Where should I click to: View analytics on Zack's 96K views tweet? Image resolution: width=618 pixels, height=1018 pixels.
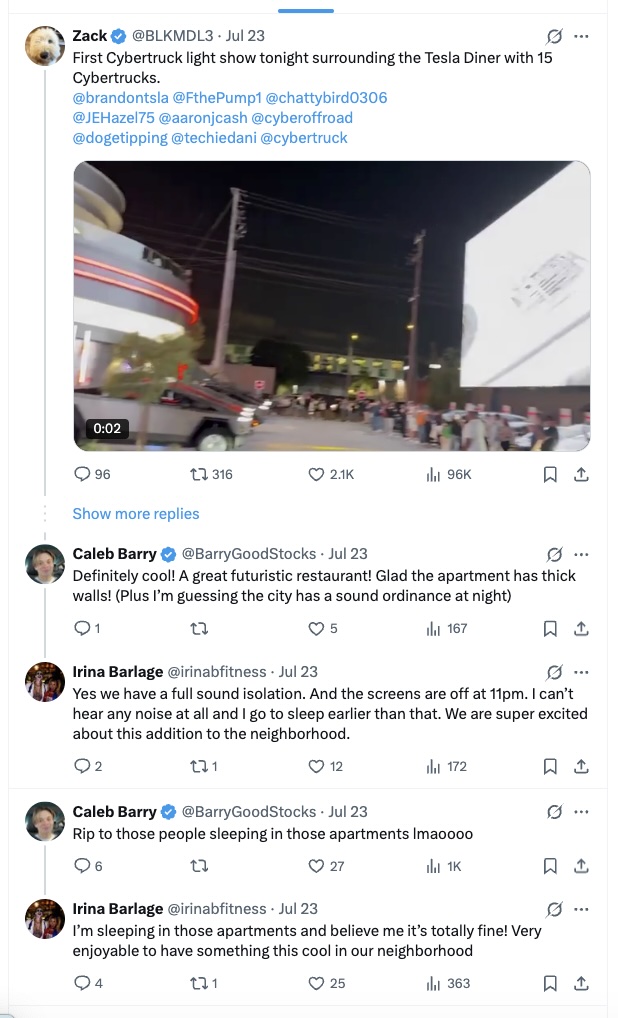[x=434, y=474]
